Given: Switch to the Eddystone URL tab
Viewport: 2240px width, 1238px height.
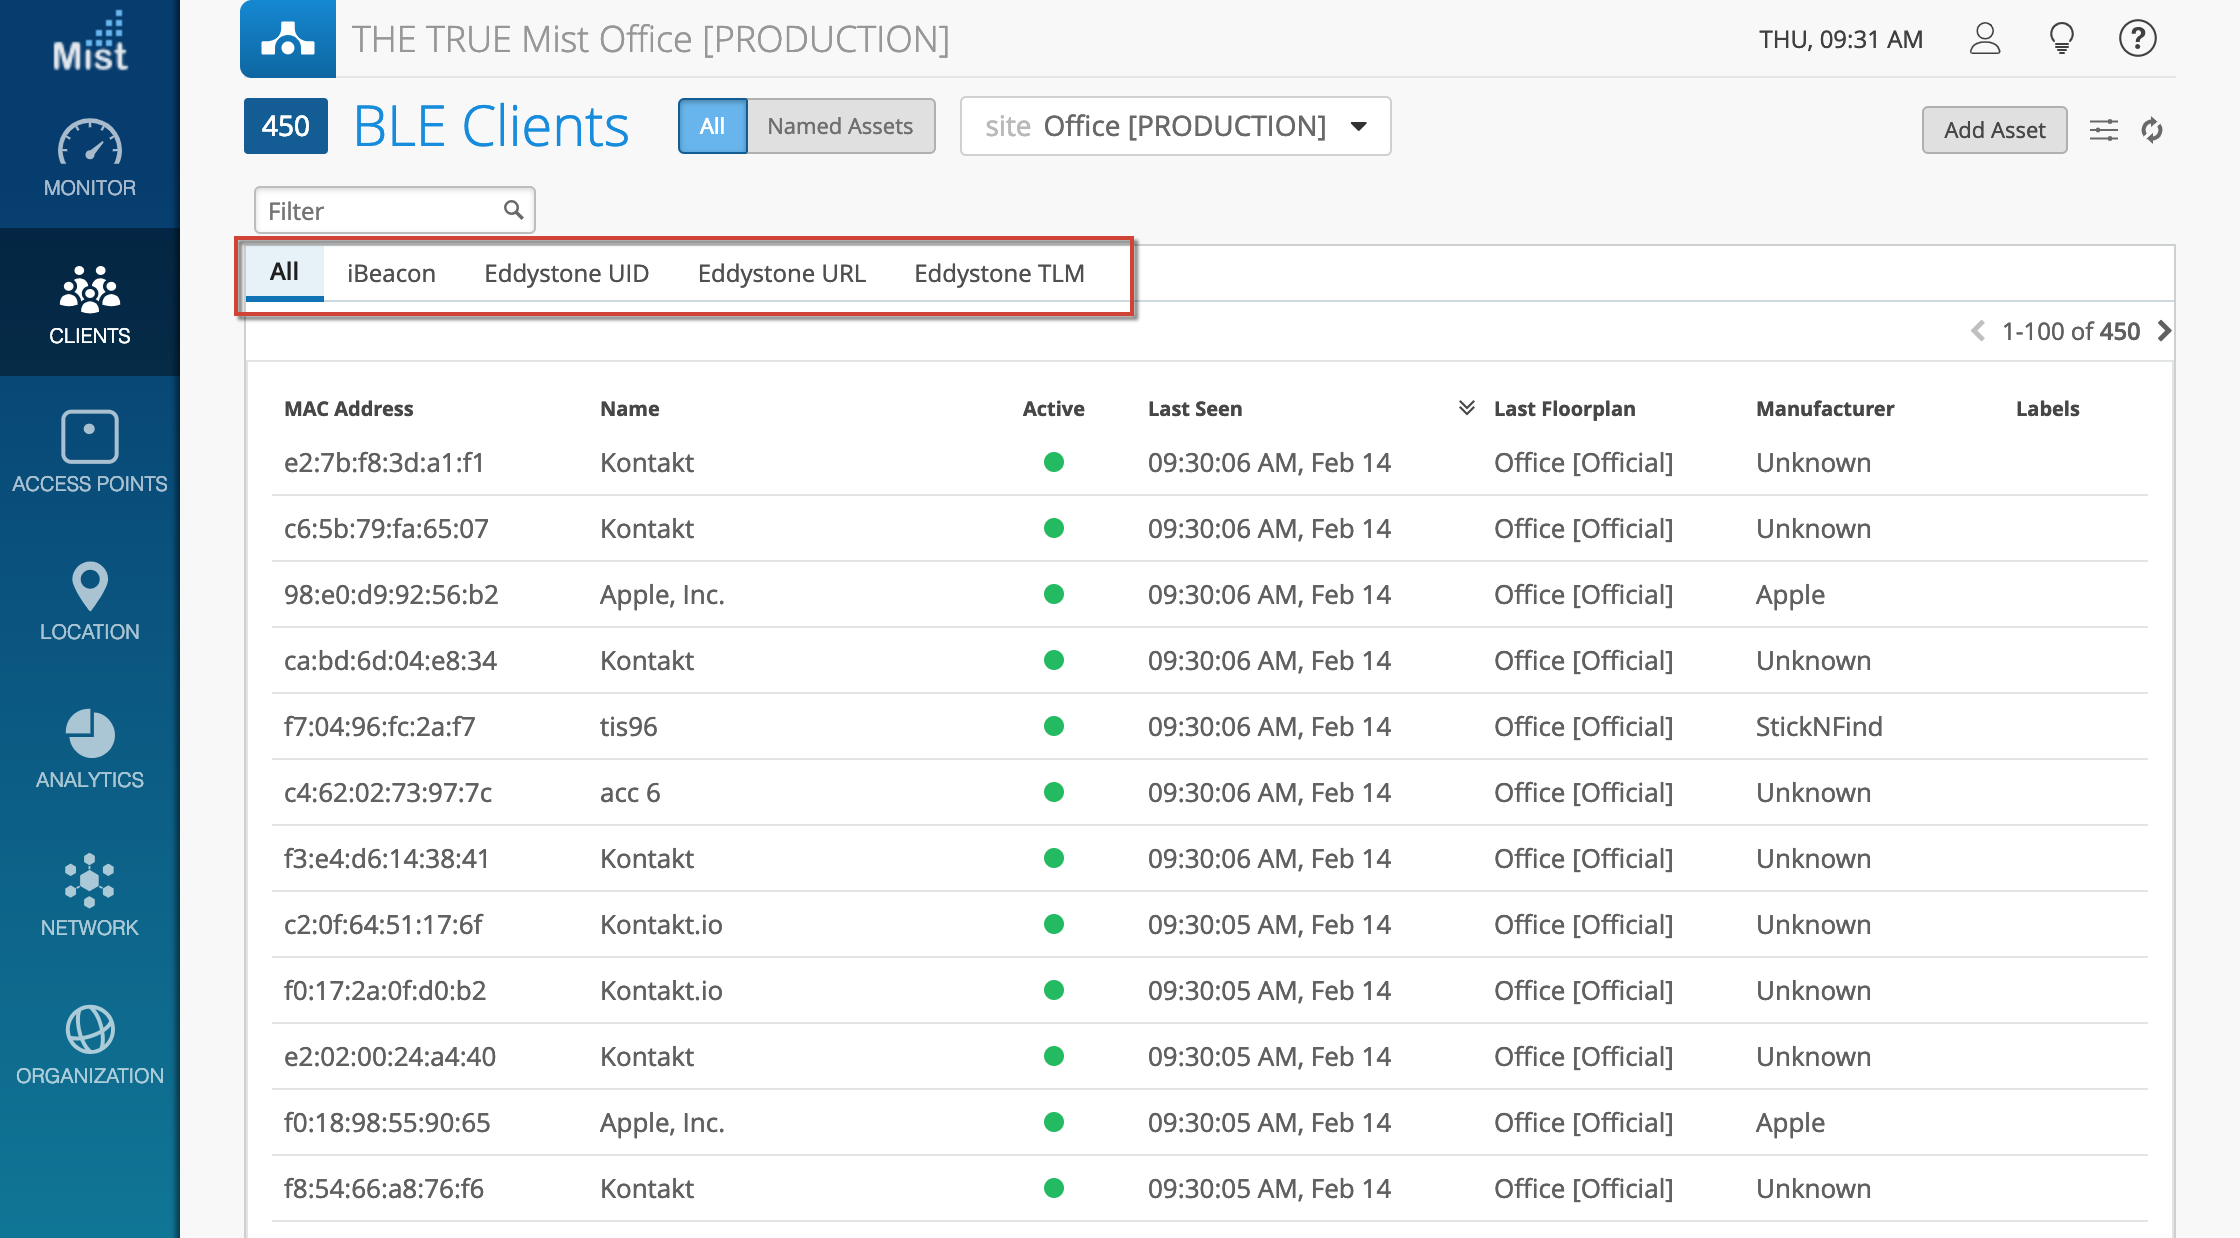Looking at the screenshot, I should (x=781, y=273).
